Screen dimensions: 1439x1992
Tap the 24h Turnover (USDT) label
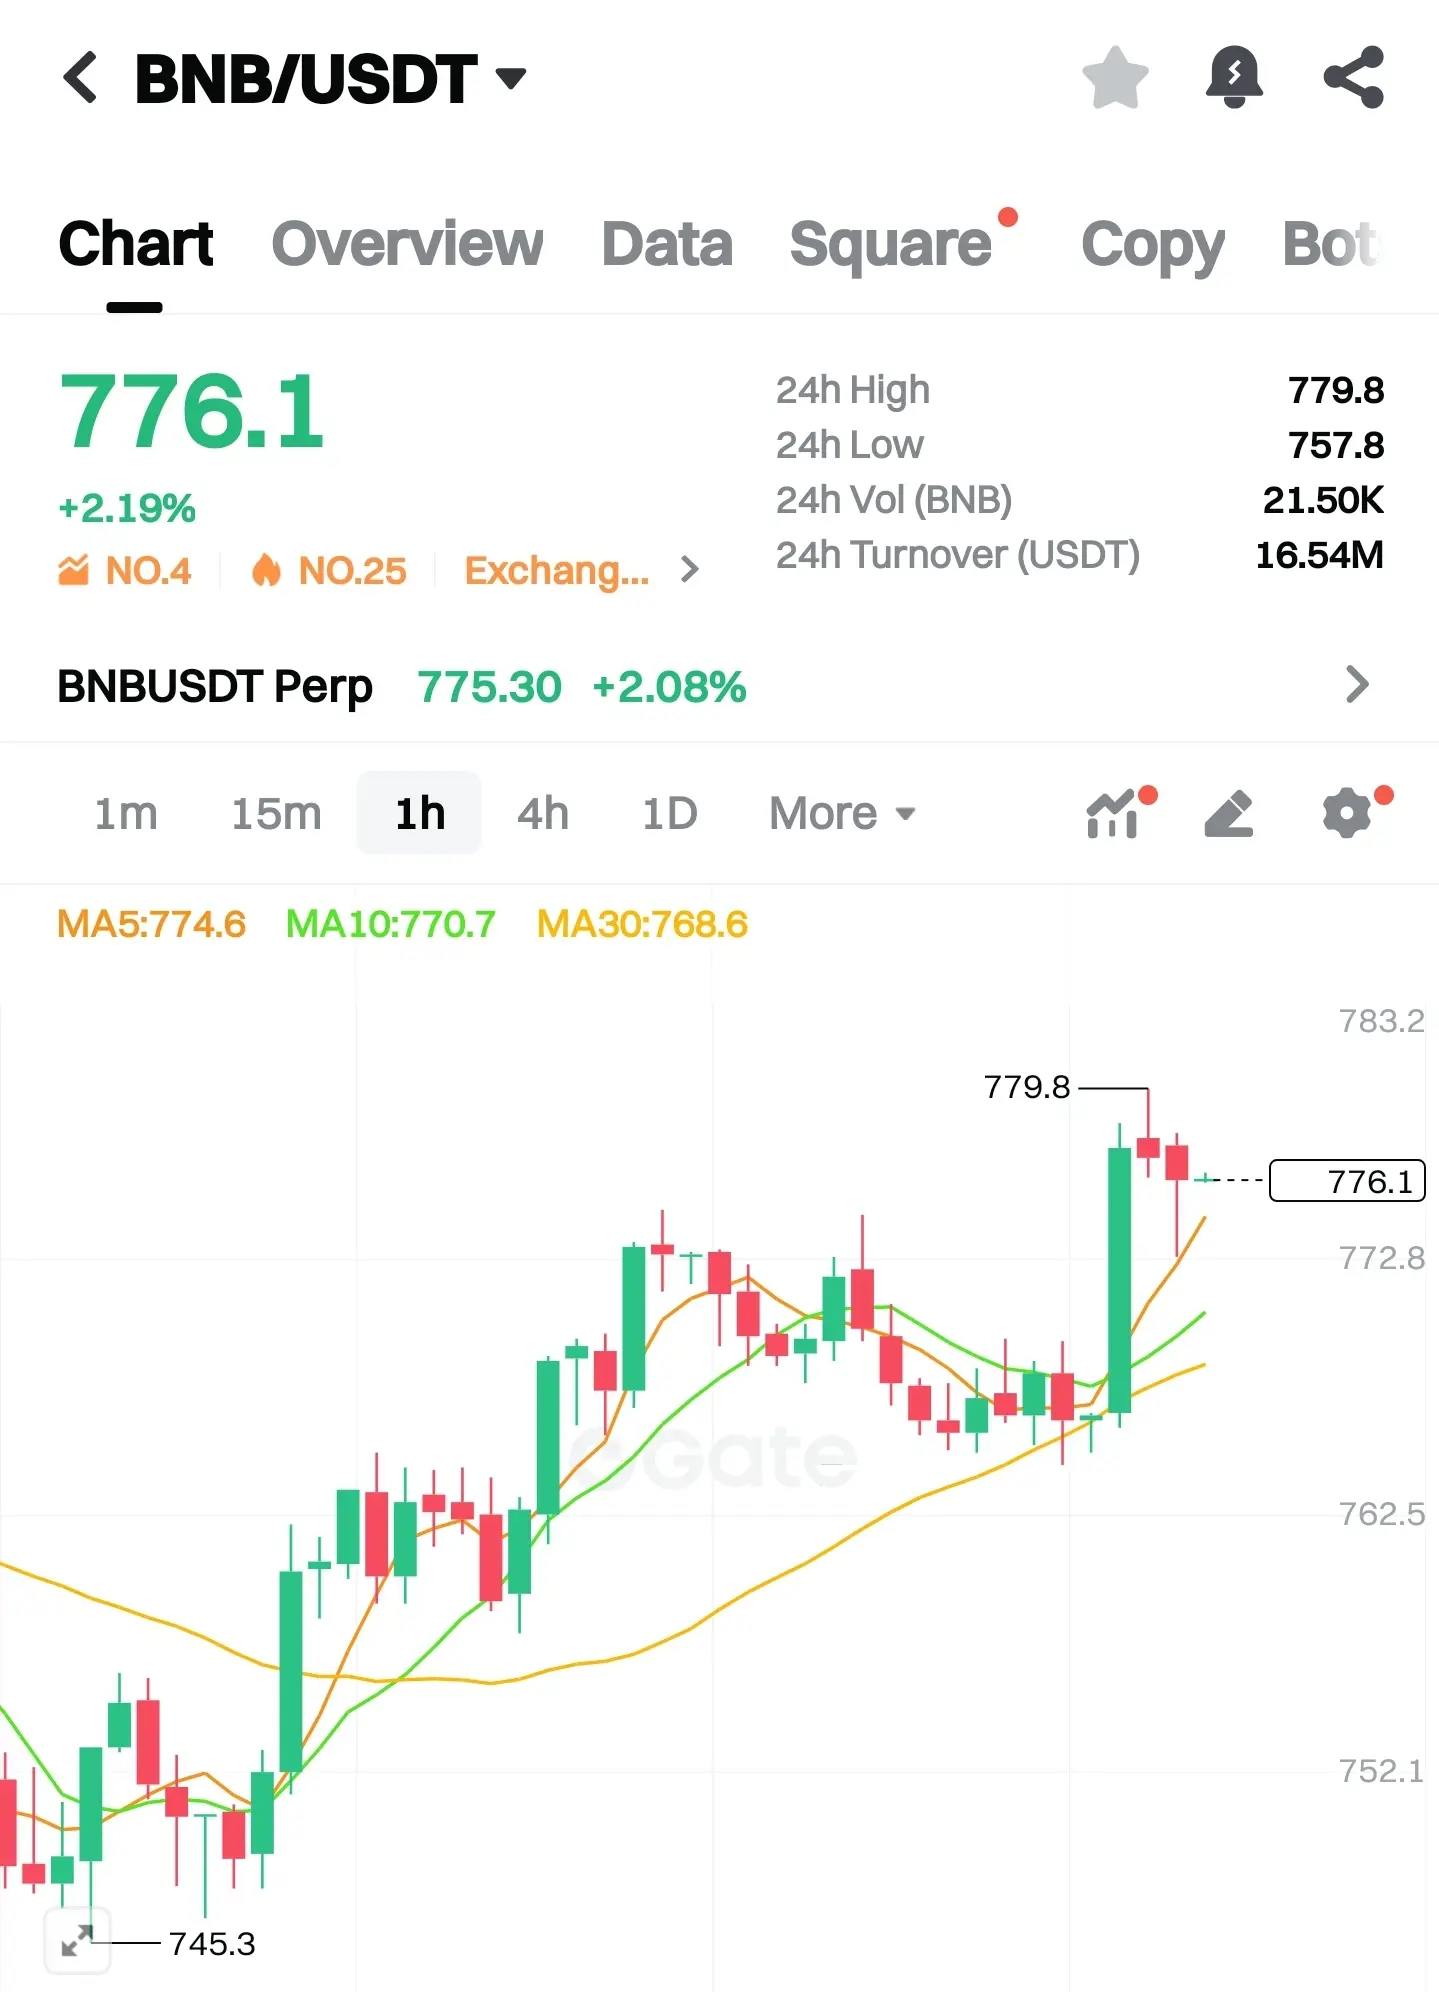point(958,556)
